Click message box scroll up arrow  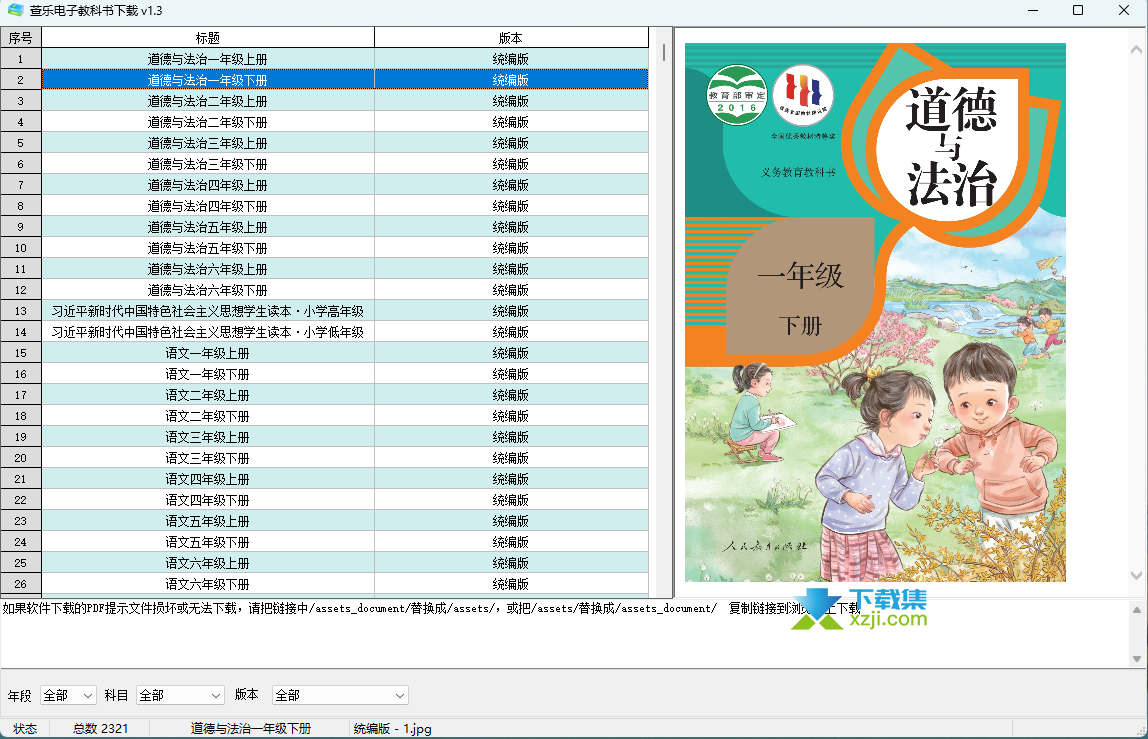coord(1137,609)
